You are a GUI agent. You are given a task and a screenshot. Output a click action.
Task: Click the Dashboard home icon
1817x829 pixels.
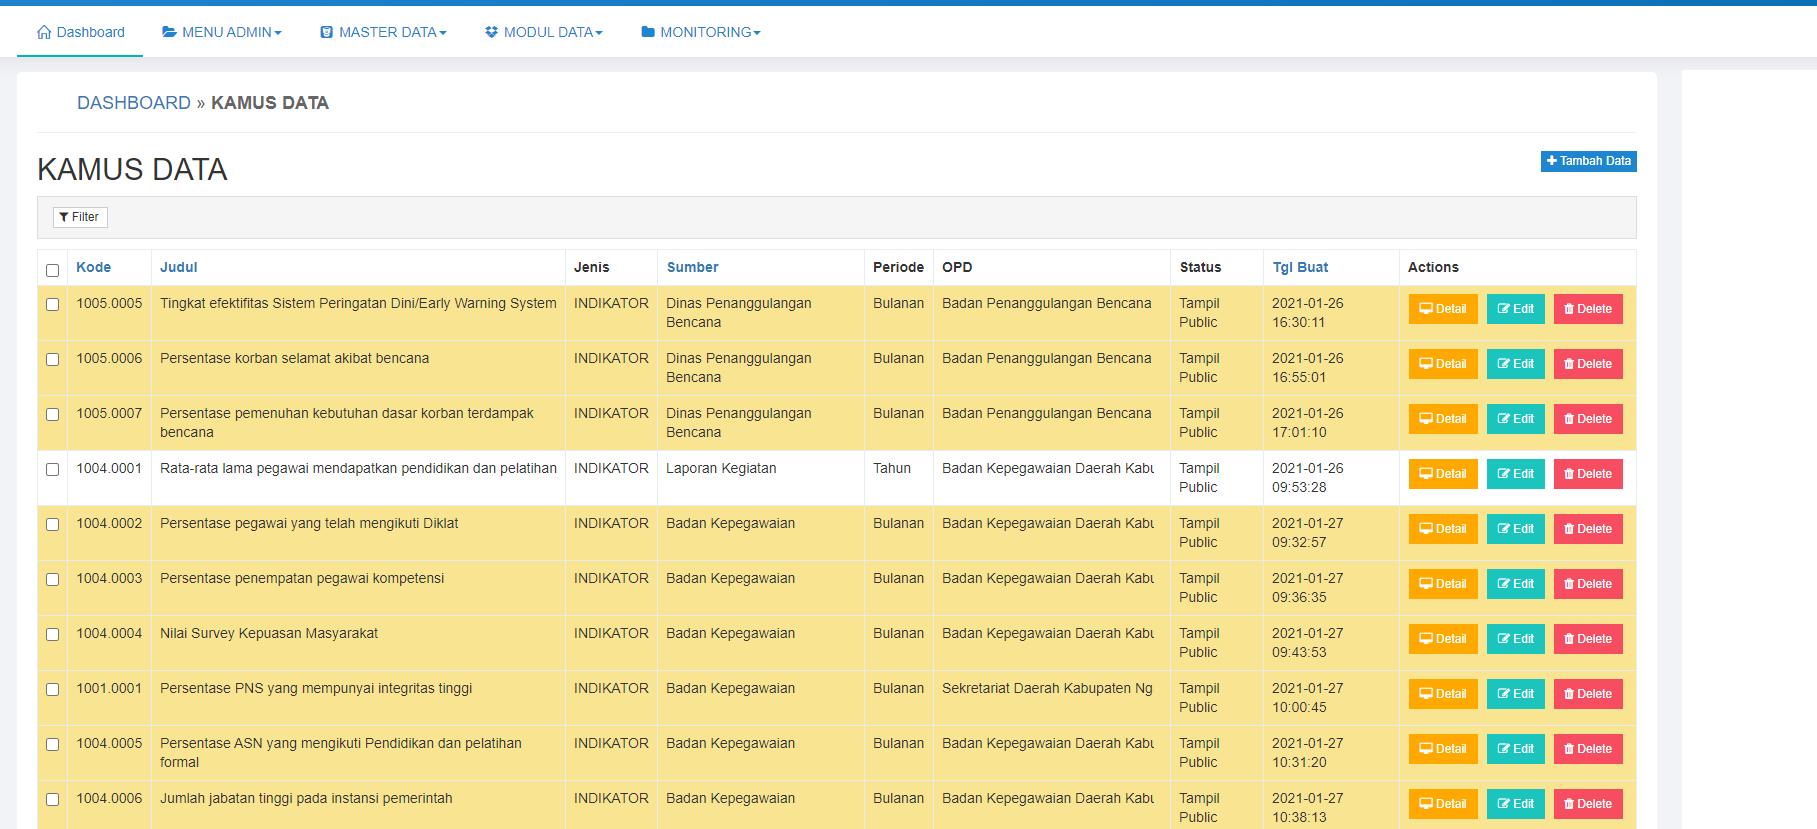click(x=44, y=32)
